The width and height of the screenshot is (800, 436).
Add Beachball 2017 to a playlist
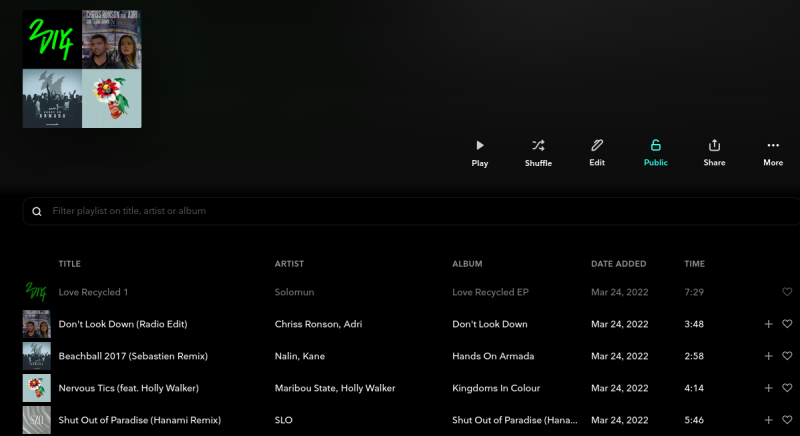click(768, 356)
